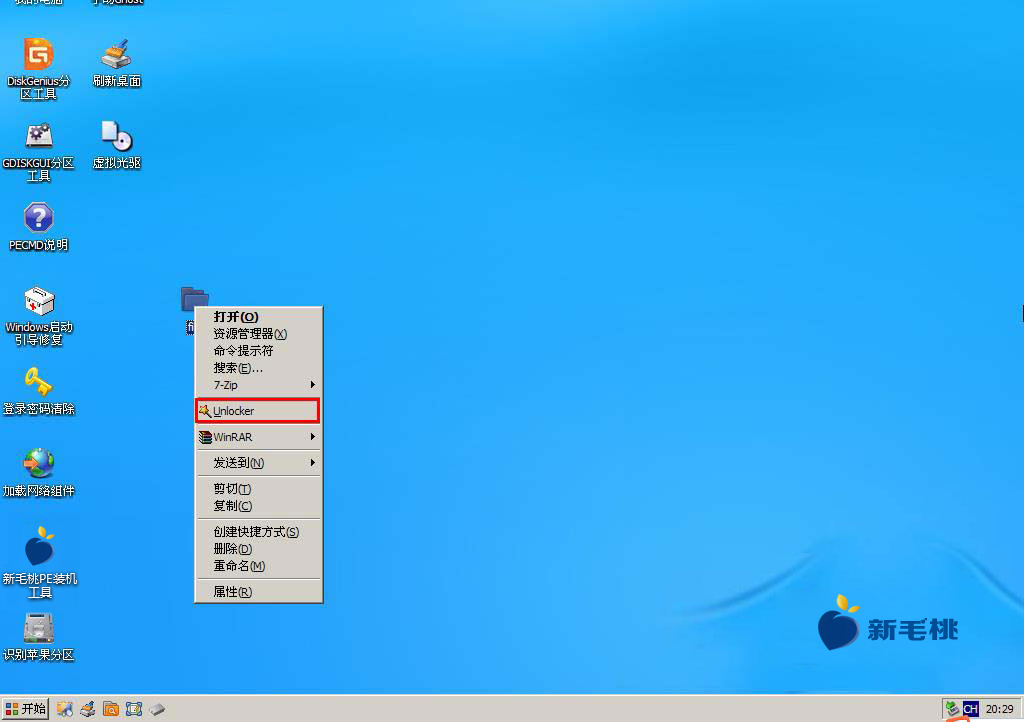Open 属性(R) from the context menu
This screenshot has height=722, width=1024.
259,592
